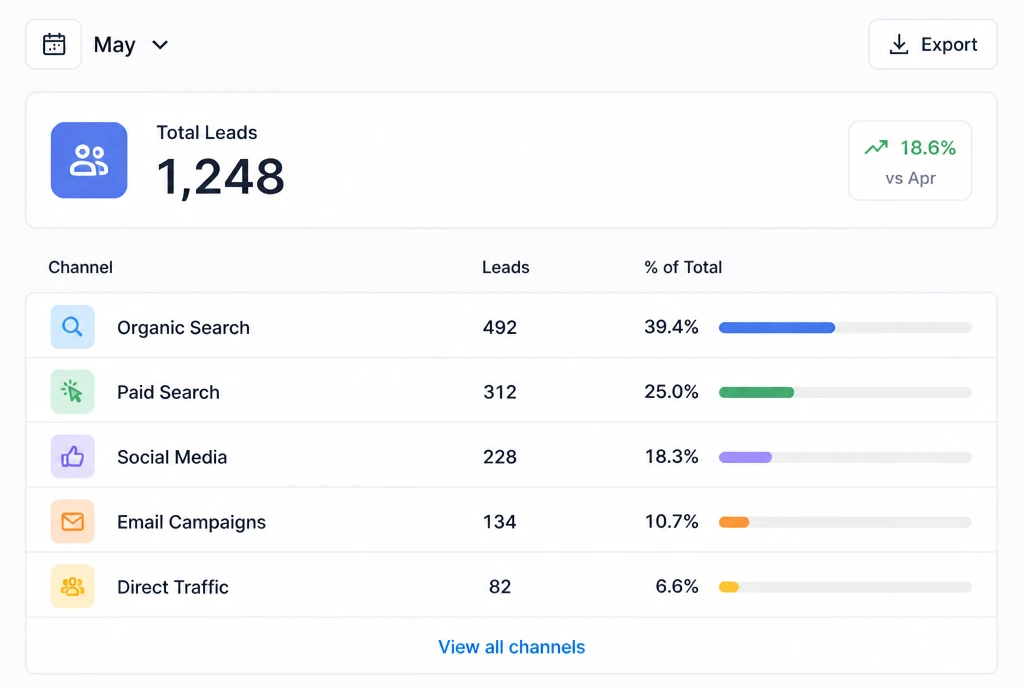Click the 39.4% percentage value
The height and width of the screenshot is (688, 1024).
click(x=671, y=326)
